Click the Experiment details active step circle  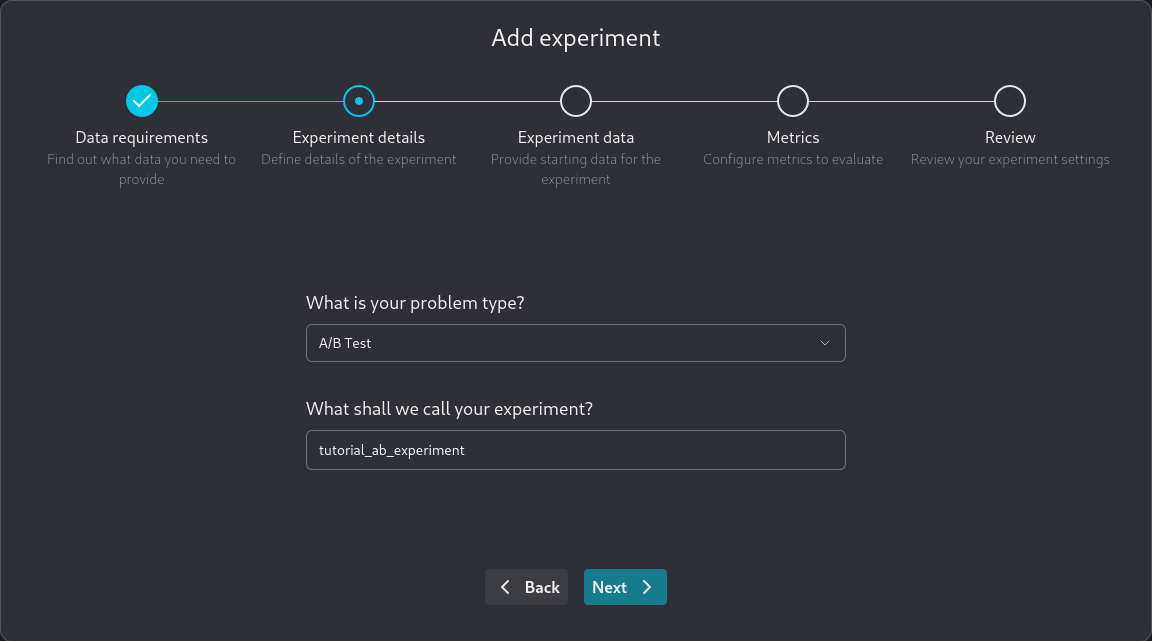click(359, 101)
